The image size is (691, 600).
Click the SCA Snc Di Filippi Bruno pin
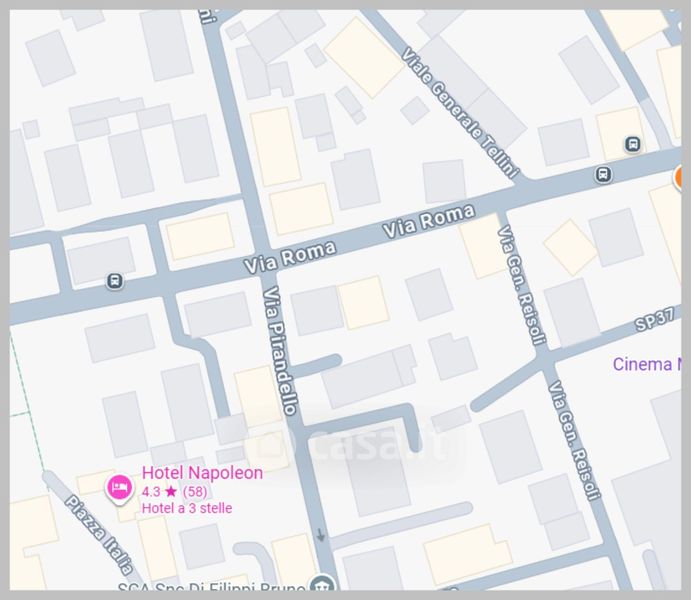323,586
